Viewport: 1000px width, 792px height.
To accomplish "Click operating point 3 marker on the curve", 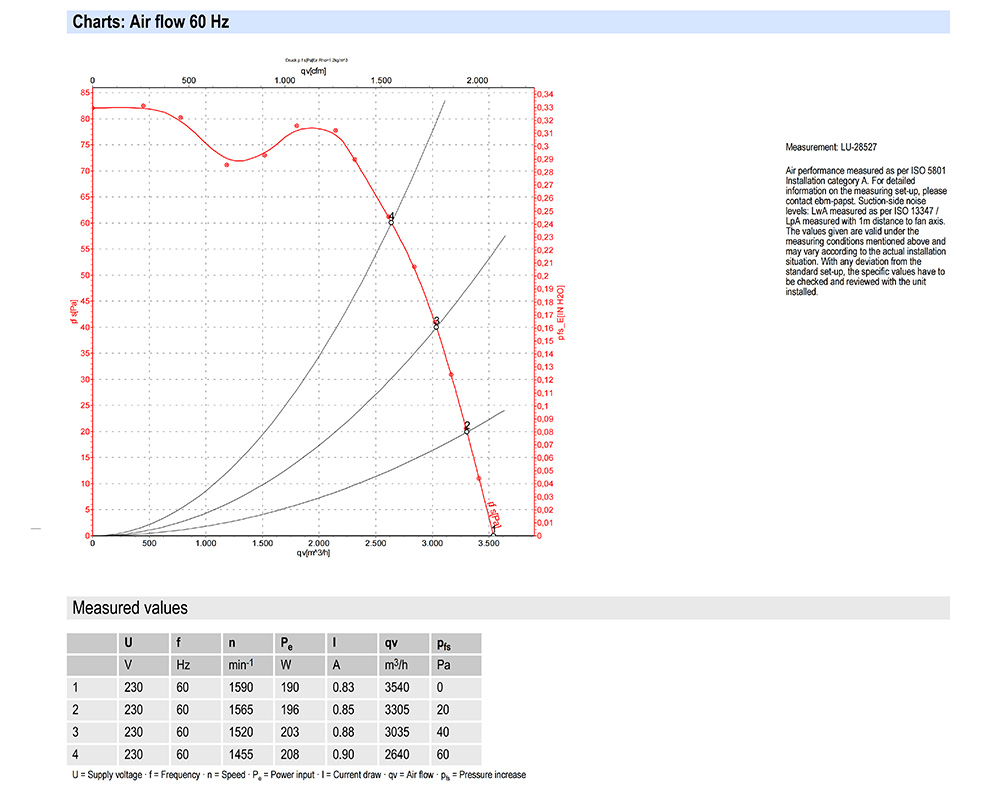I will pos(436,325).
